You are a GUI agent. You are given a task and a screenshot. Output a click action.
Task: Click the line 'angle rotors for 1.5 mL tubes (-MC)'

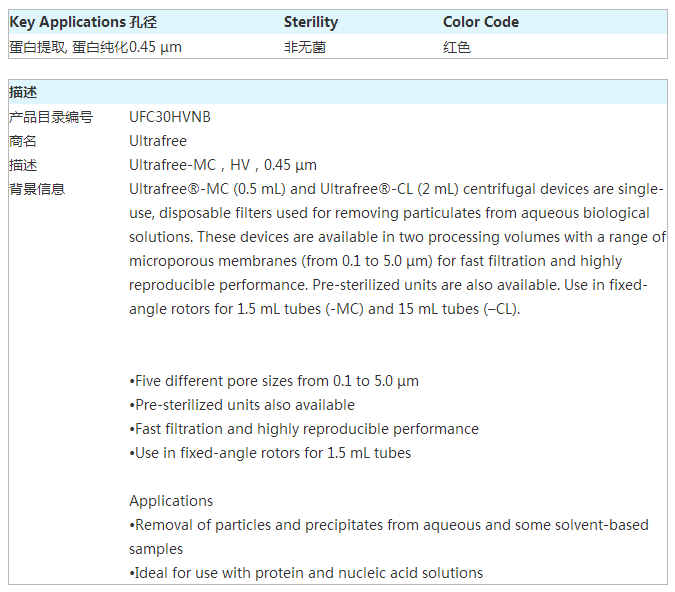325,309
